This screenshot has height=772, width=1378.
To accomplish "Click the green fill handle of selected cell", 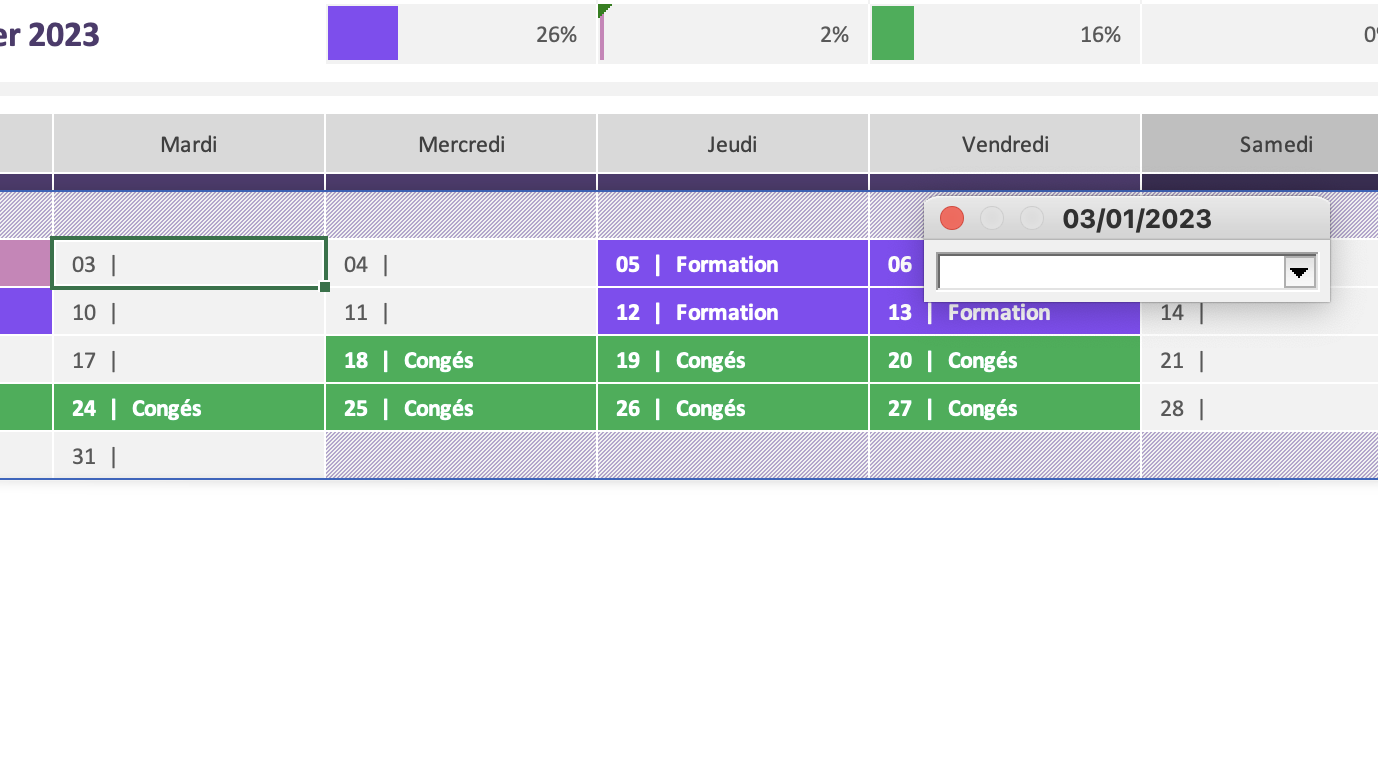I will pos(325,287).
